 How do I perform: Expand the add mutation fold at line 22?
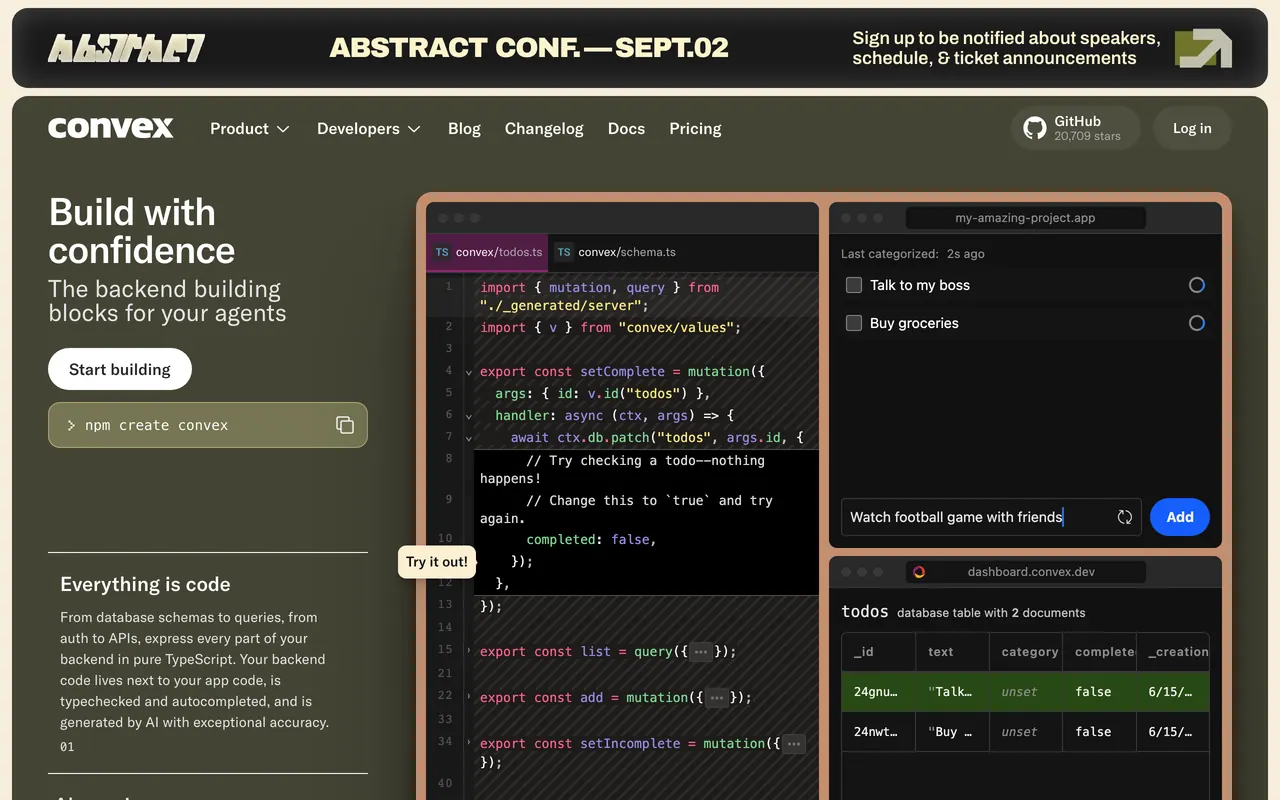[x=469, y=697]
